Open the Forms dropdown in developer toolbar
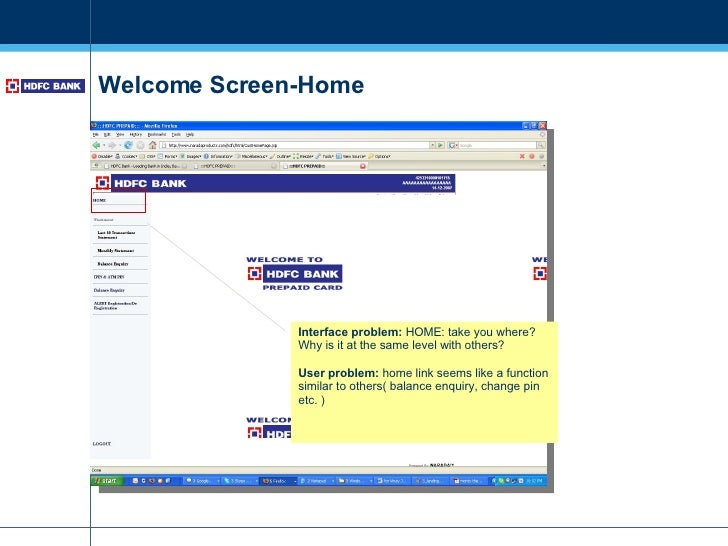Screen dimensions: 728x546 click(168, 156)
